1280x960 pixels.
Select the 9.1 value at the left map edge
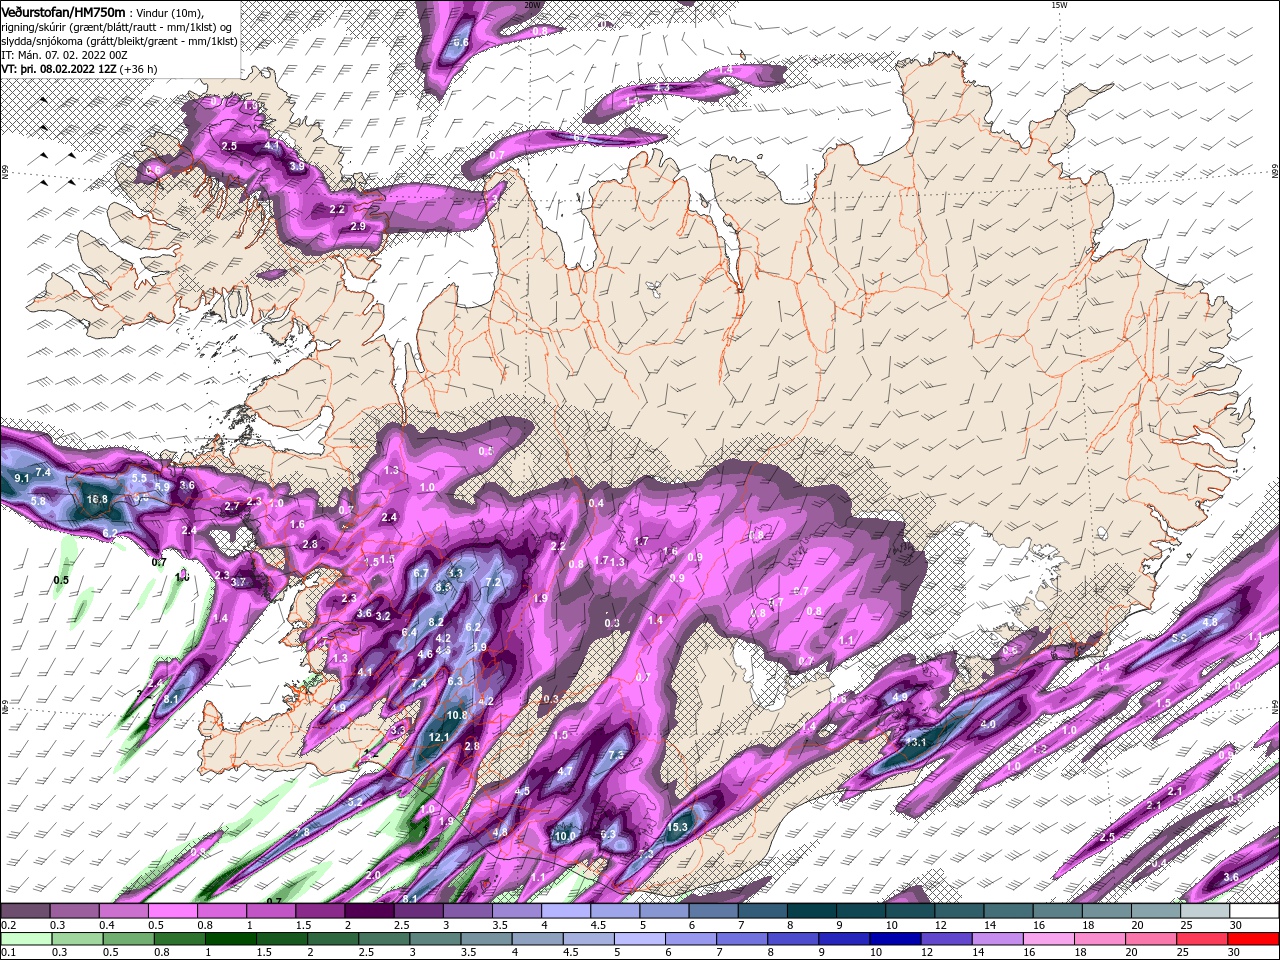point(22,478)
